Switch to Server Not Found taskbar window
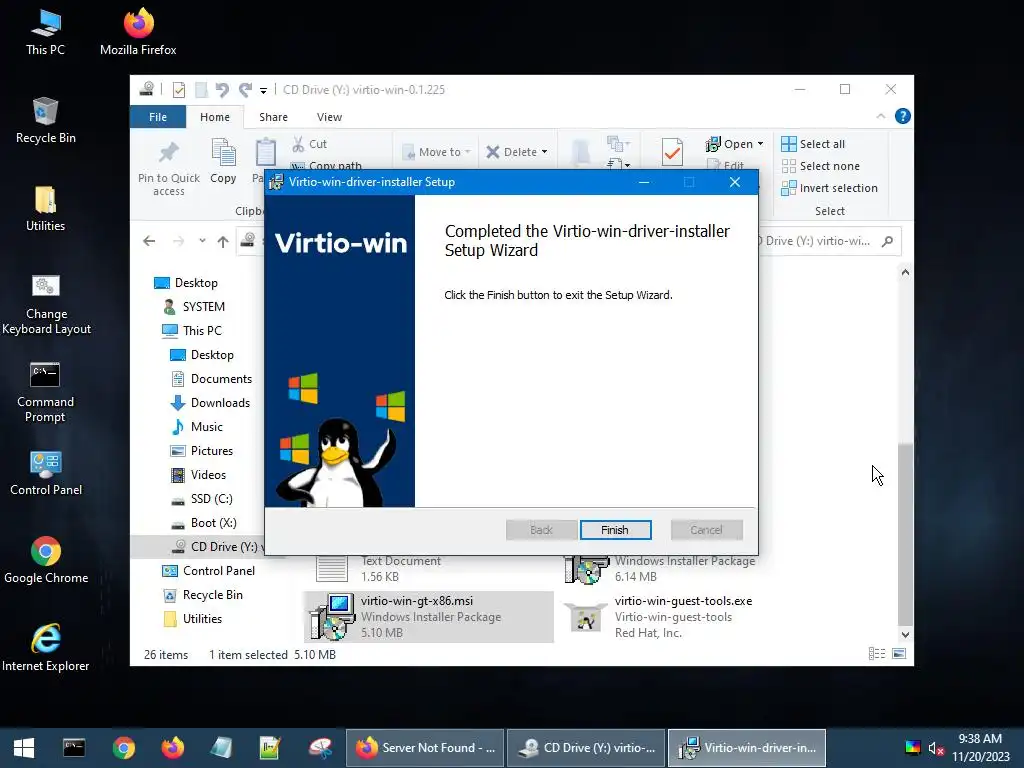The image size is (1024, 768). (x=424, y=748)
